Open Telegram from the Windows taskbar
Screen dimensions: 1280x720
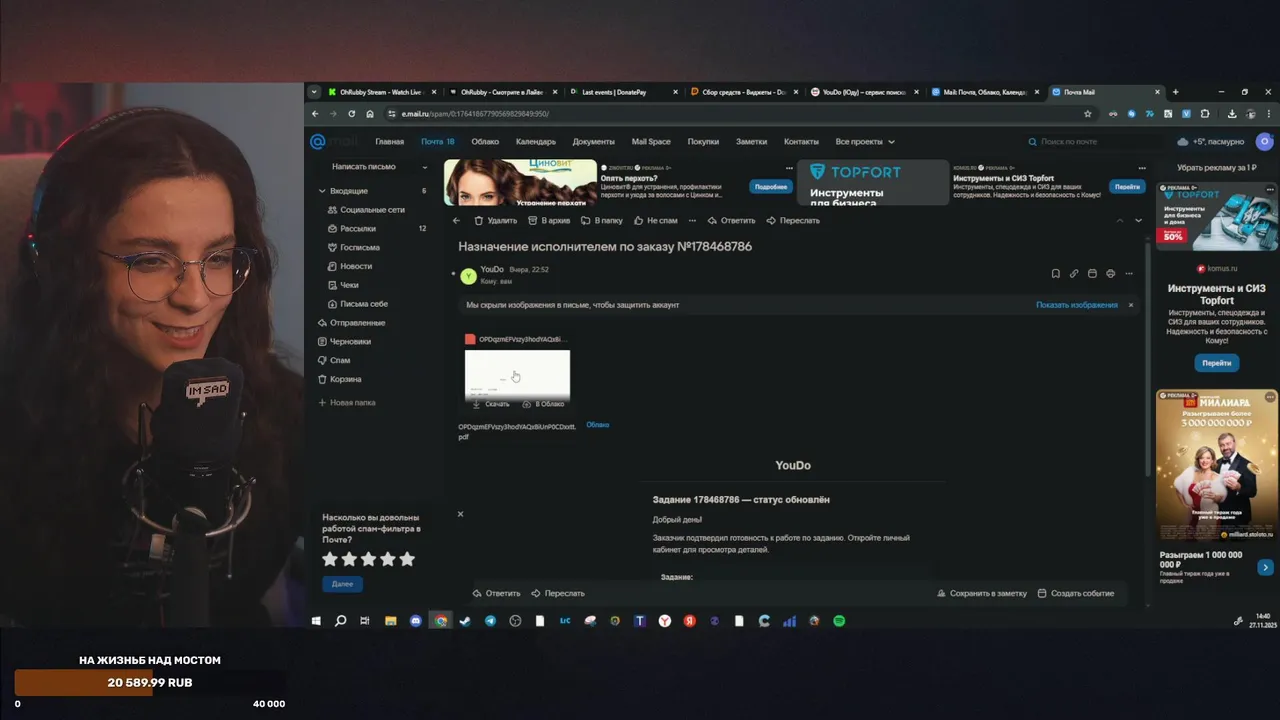point(490,621)
